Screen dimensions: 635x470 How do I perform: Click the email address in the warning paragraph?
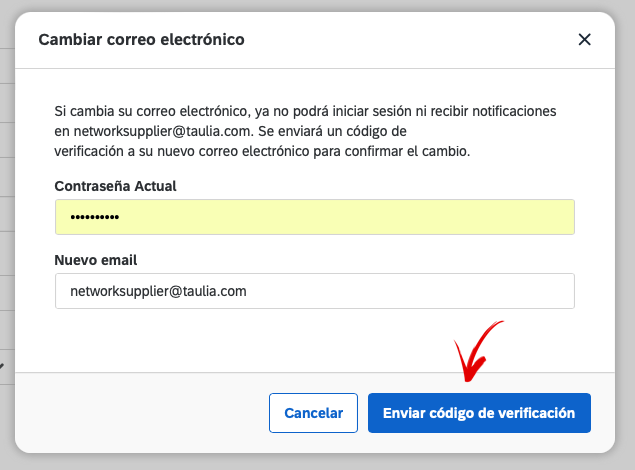(162, 131)
